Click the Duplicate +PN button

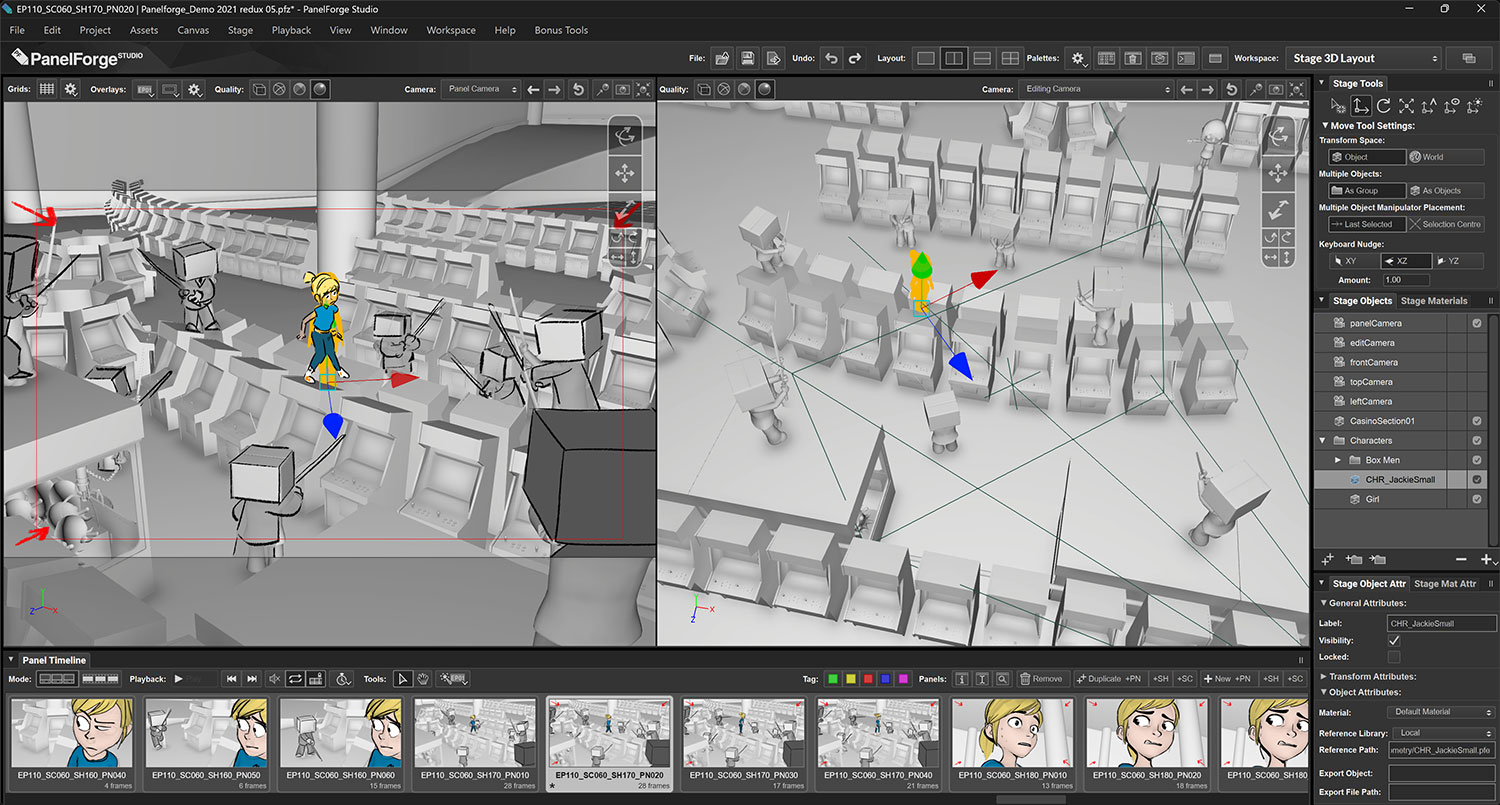coord(1109,679)
